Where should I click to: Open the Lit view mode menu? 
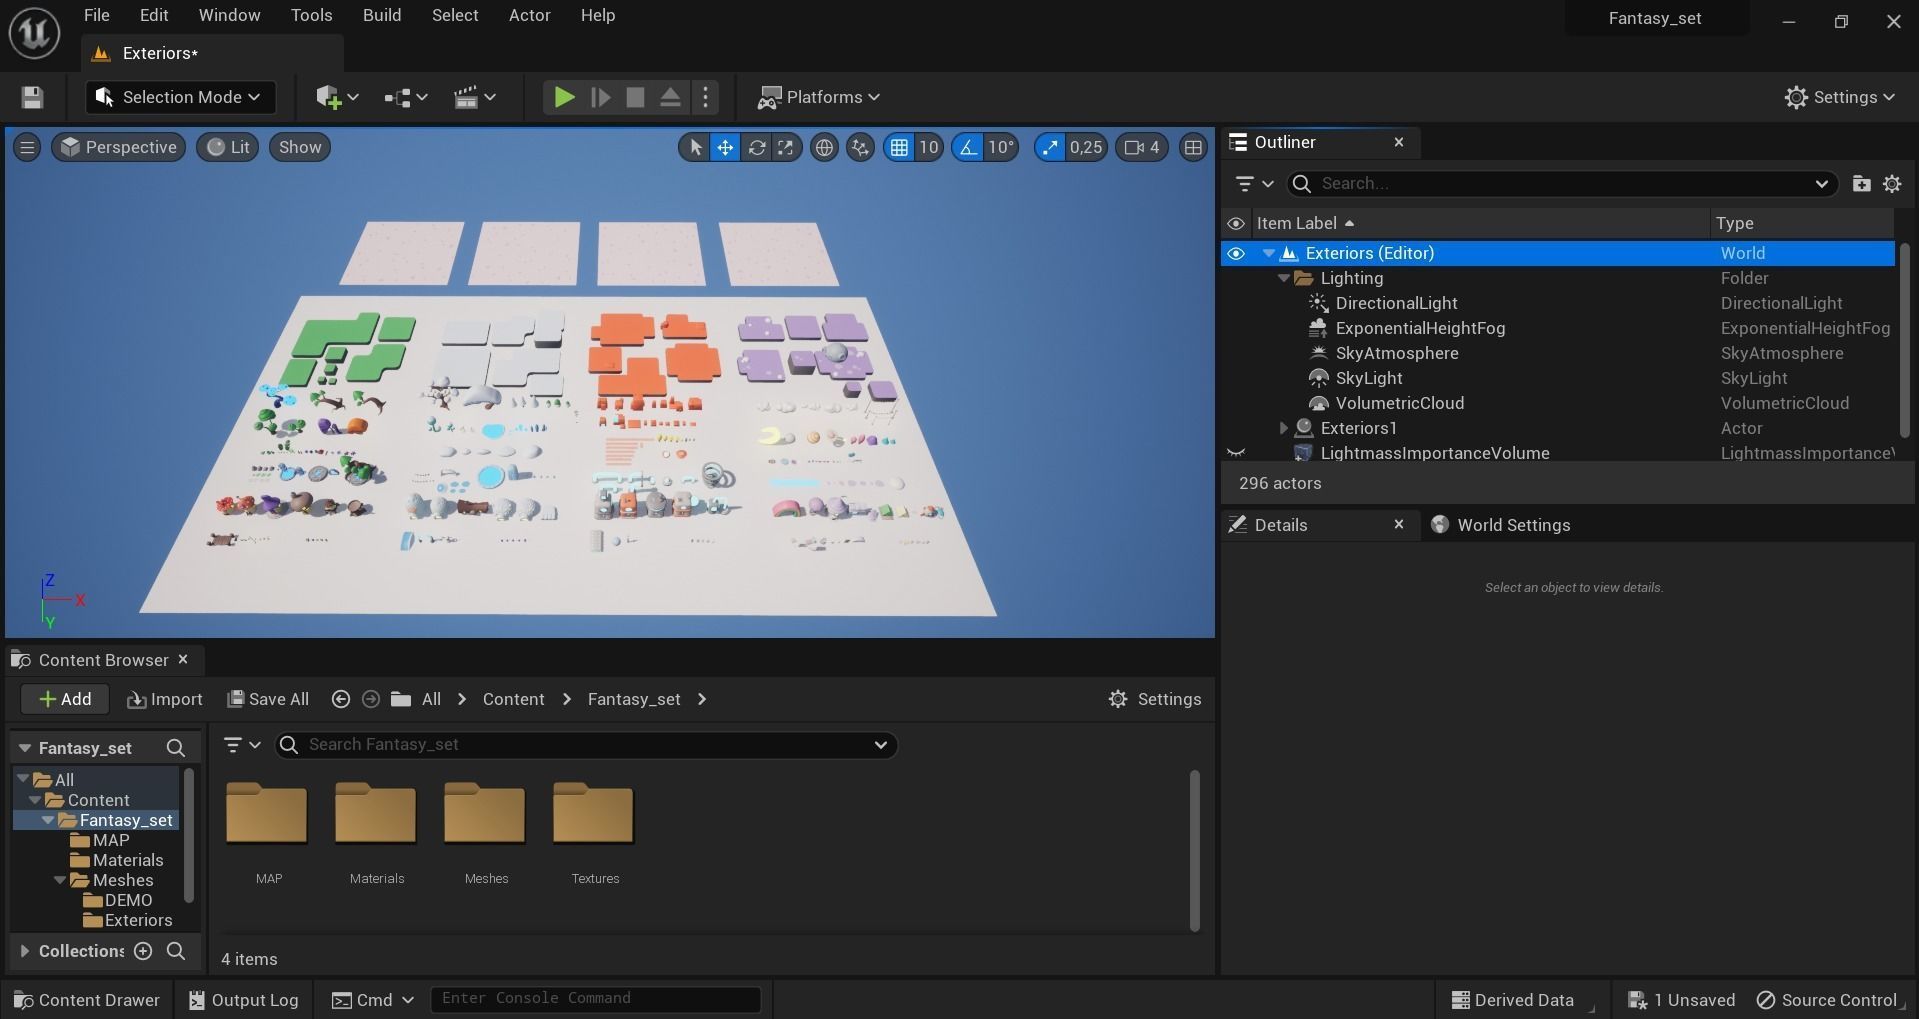pyautogui.click(x=228, y=148)
